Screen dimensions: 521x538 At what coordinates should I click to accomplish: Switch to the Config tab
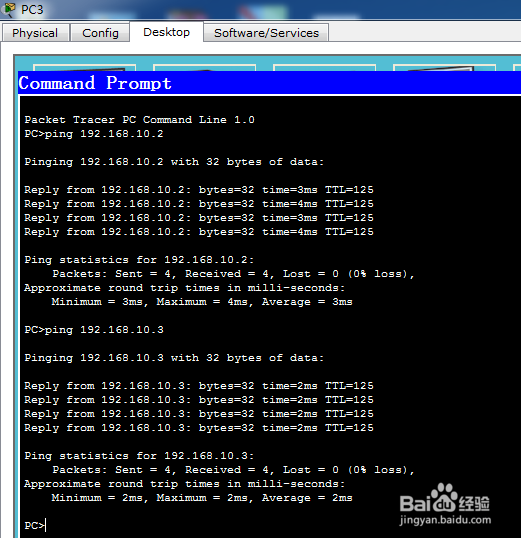(x=100, y=33)
